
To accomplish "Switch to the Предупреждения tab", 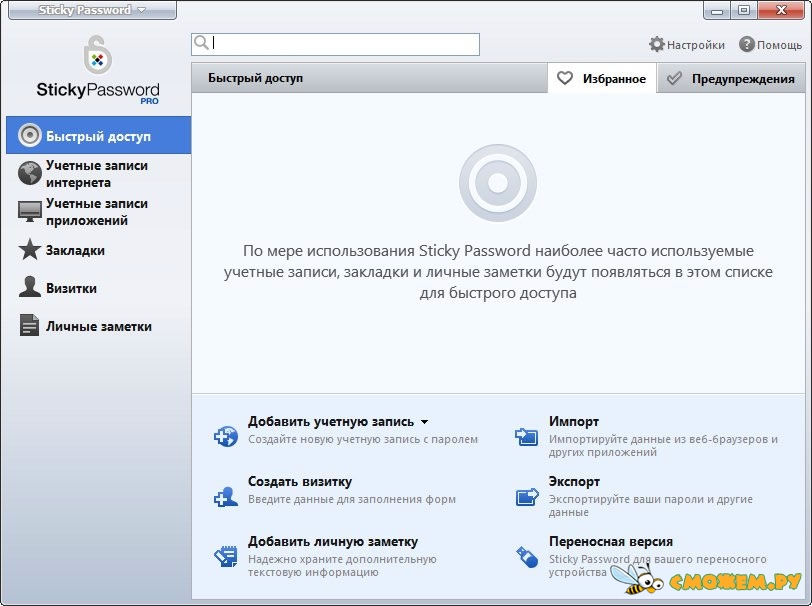I will click(x=731, y=79).
